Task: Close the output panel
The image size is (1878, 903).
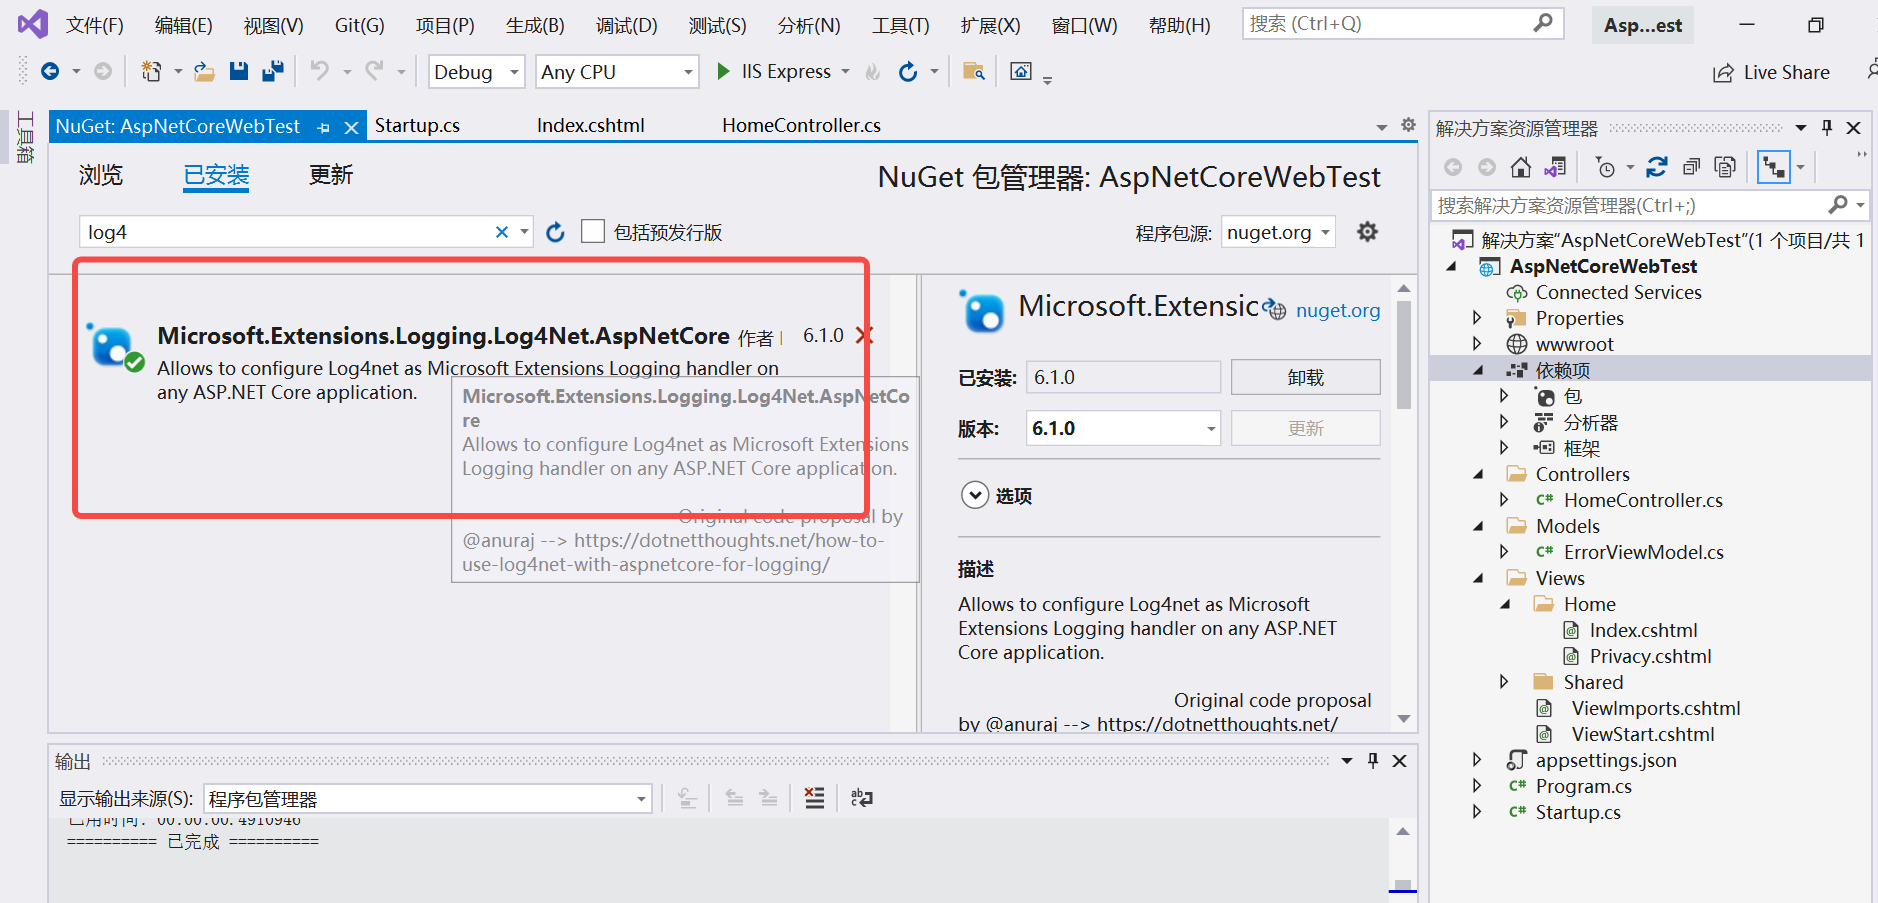Action: [x=1400, y=761]
